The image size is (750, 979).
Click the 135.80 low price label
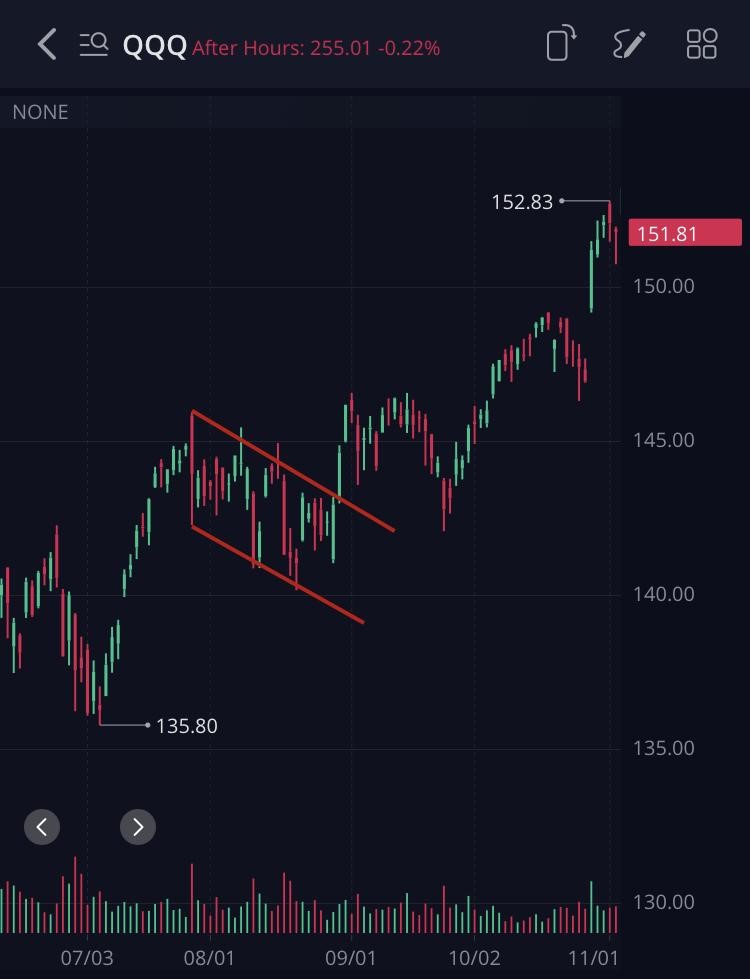coord(187,726)
